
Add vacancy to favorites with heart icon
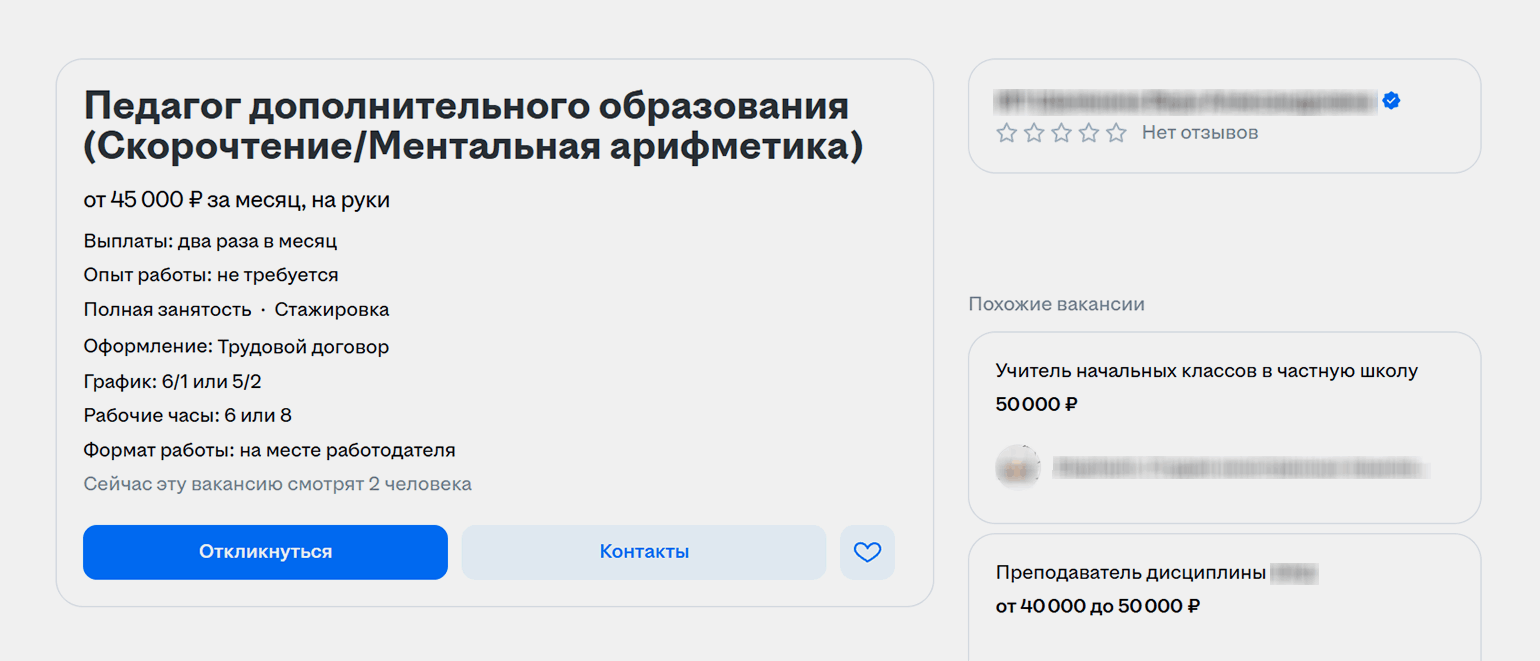(867, 552)
